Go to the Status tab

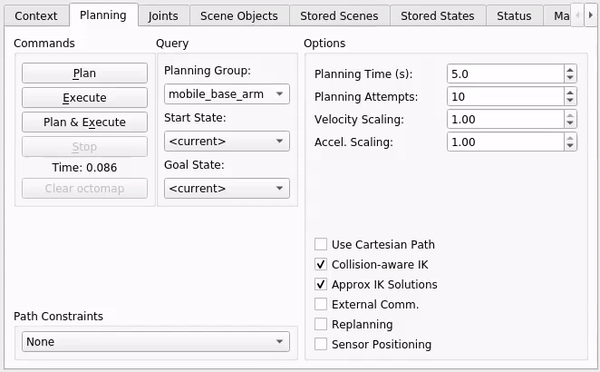pyautogui.click(x=514, y=16)
